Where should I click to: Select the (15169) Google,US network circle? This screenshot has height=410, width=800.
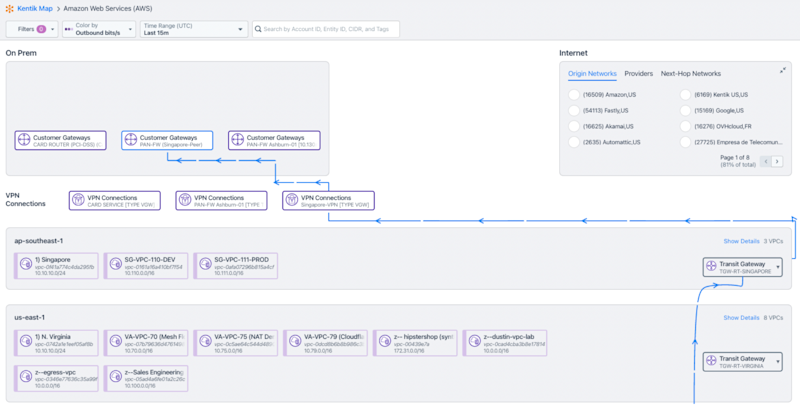(685, 110)
